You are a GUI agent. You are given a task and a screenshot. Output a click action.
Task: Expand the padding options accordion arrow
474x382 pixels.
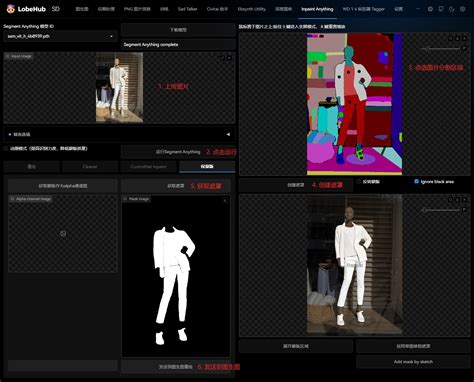pyautogui.click(x=228, y=134)
